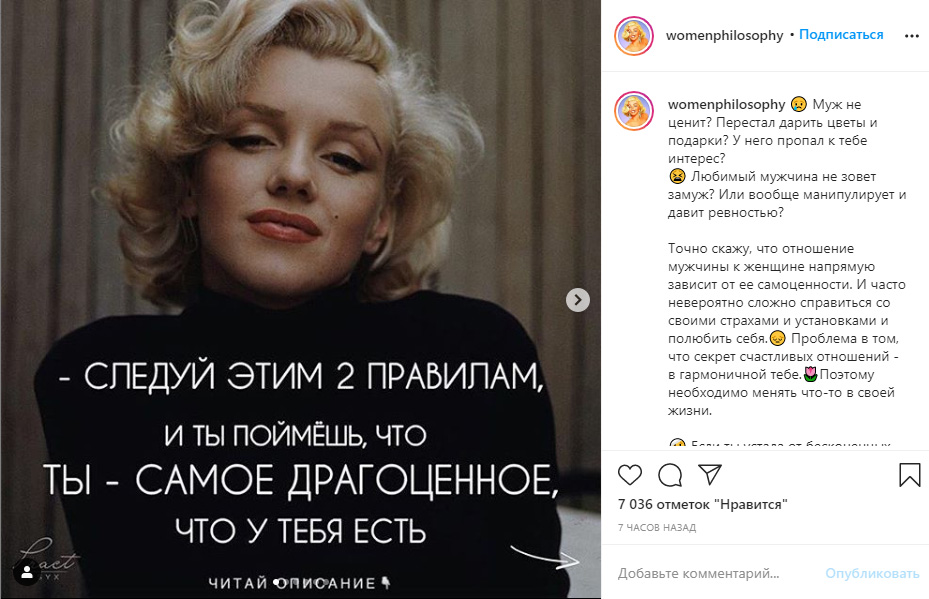Click the white arrow graphic on image
This screenshot has width=929, height=599.
[546, 557]
